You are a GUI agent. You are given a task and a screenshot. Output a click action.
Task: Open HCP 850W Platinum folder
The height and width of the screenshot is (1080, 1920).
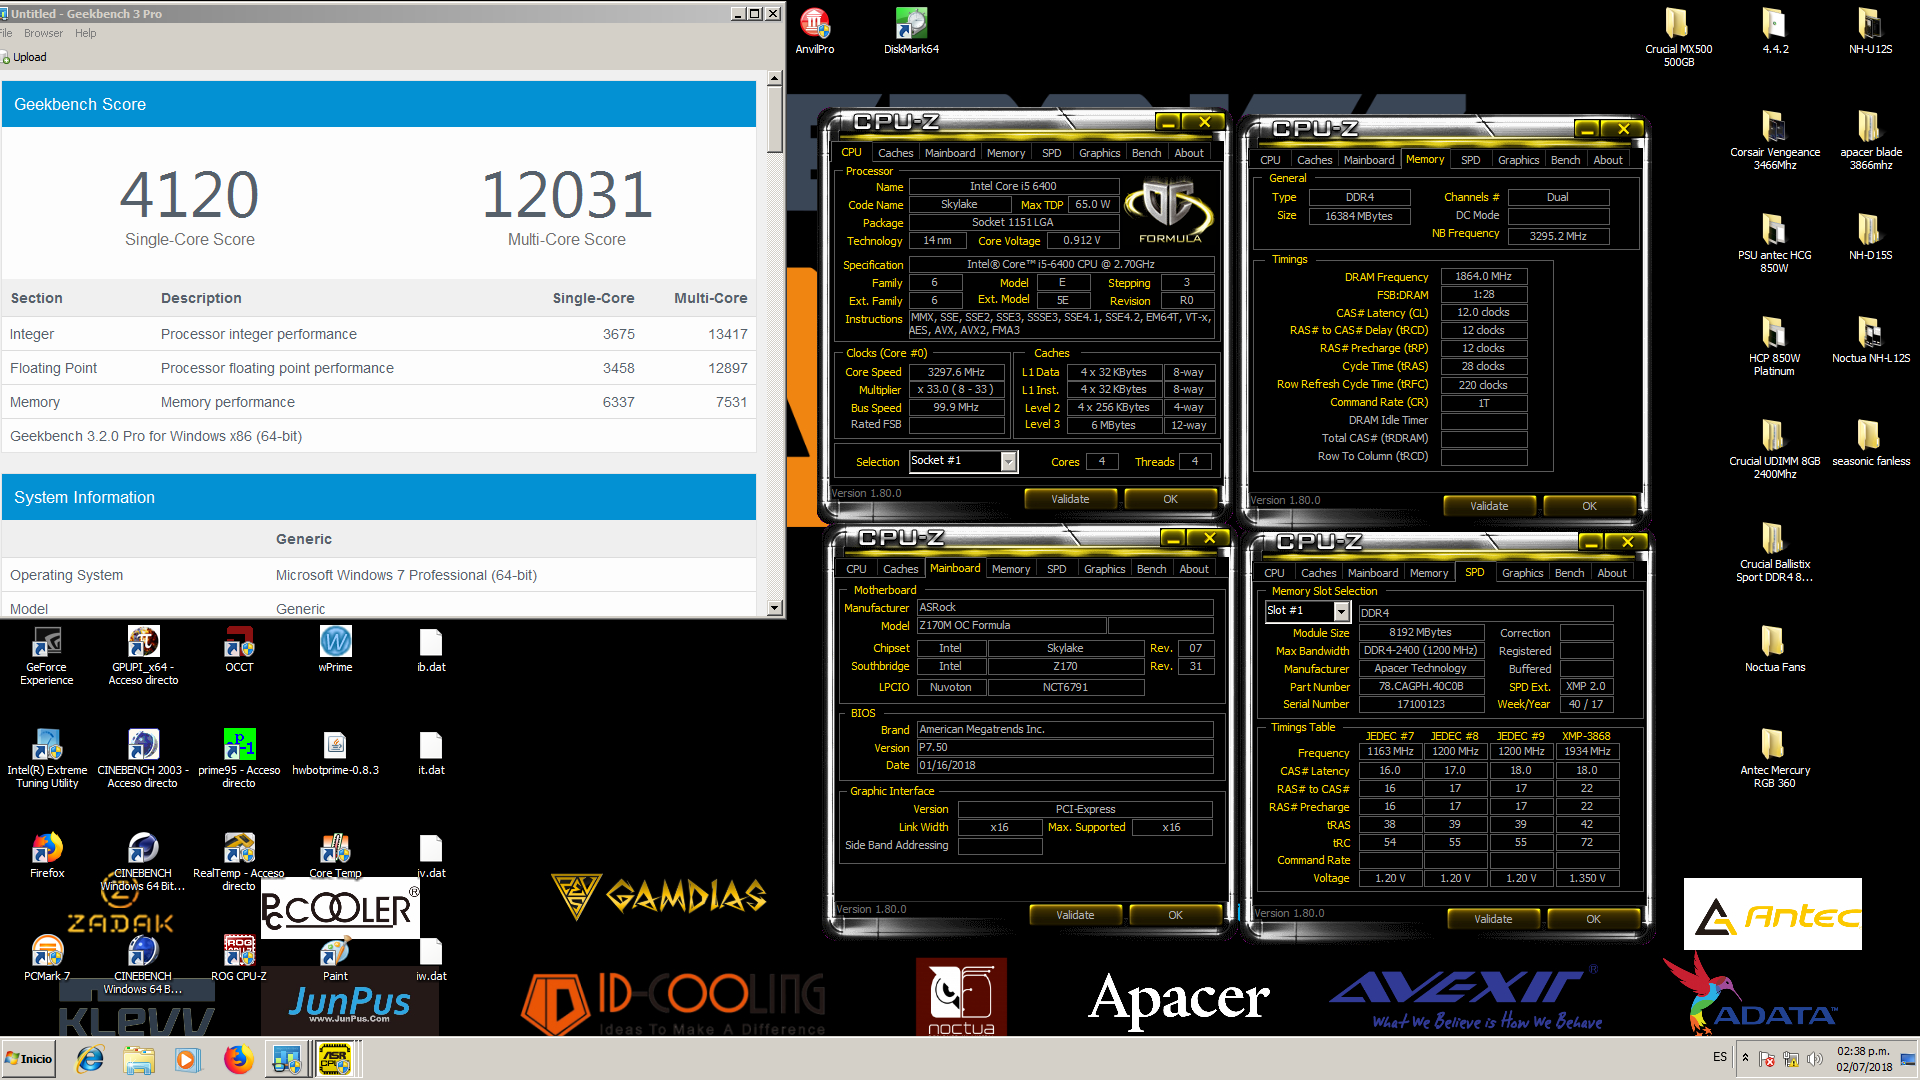[1774, 346]
